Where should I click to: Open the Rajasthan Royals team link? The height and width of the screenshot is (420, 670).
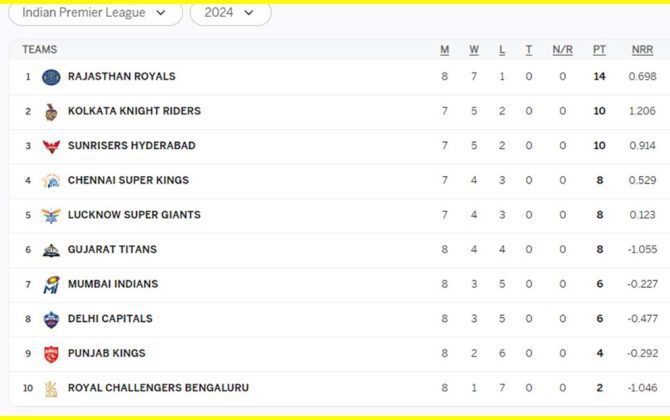121,77
